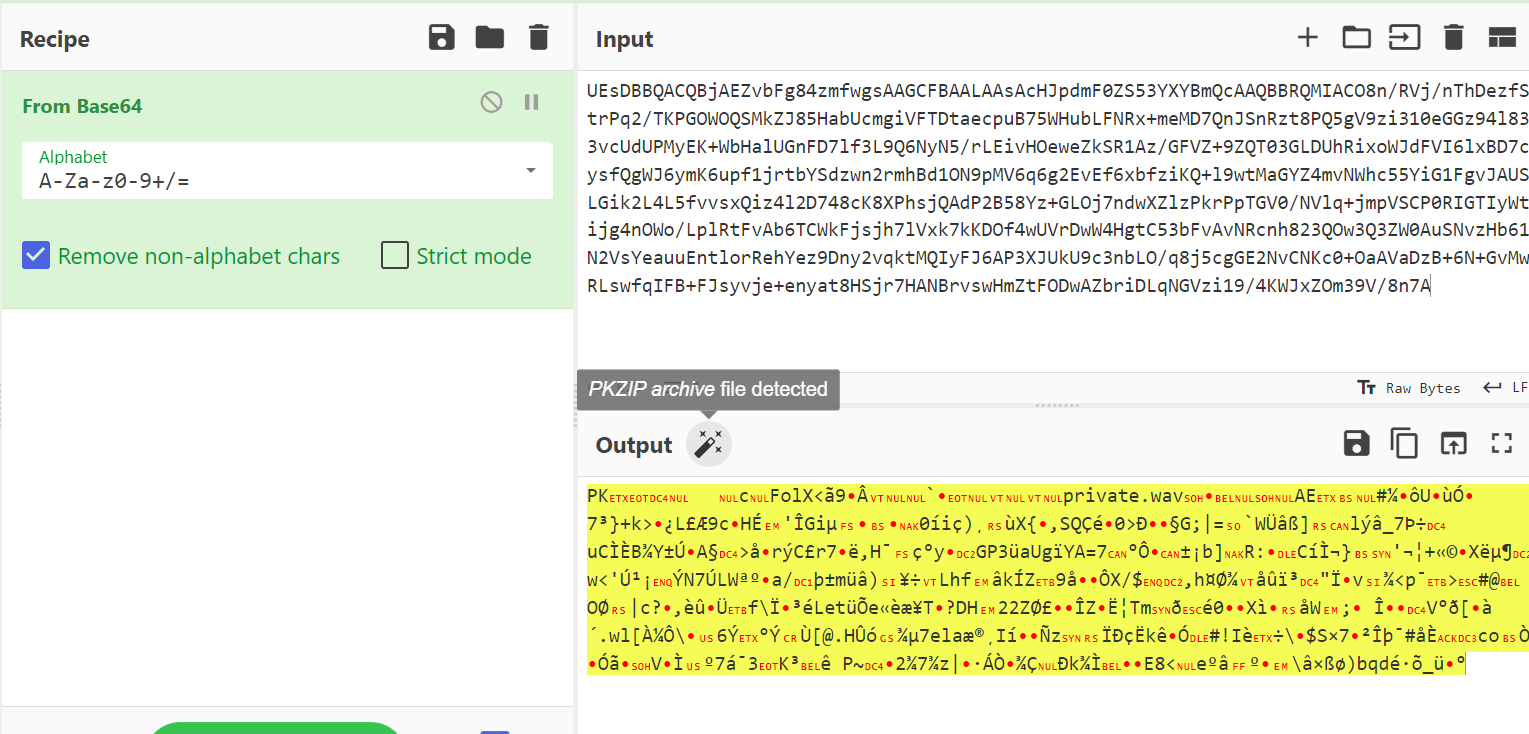Image resolution: width=1529 pixels, height=734 pixels.
Task: Clear the input and output
Action: tap(1453, 38)
